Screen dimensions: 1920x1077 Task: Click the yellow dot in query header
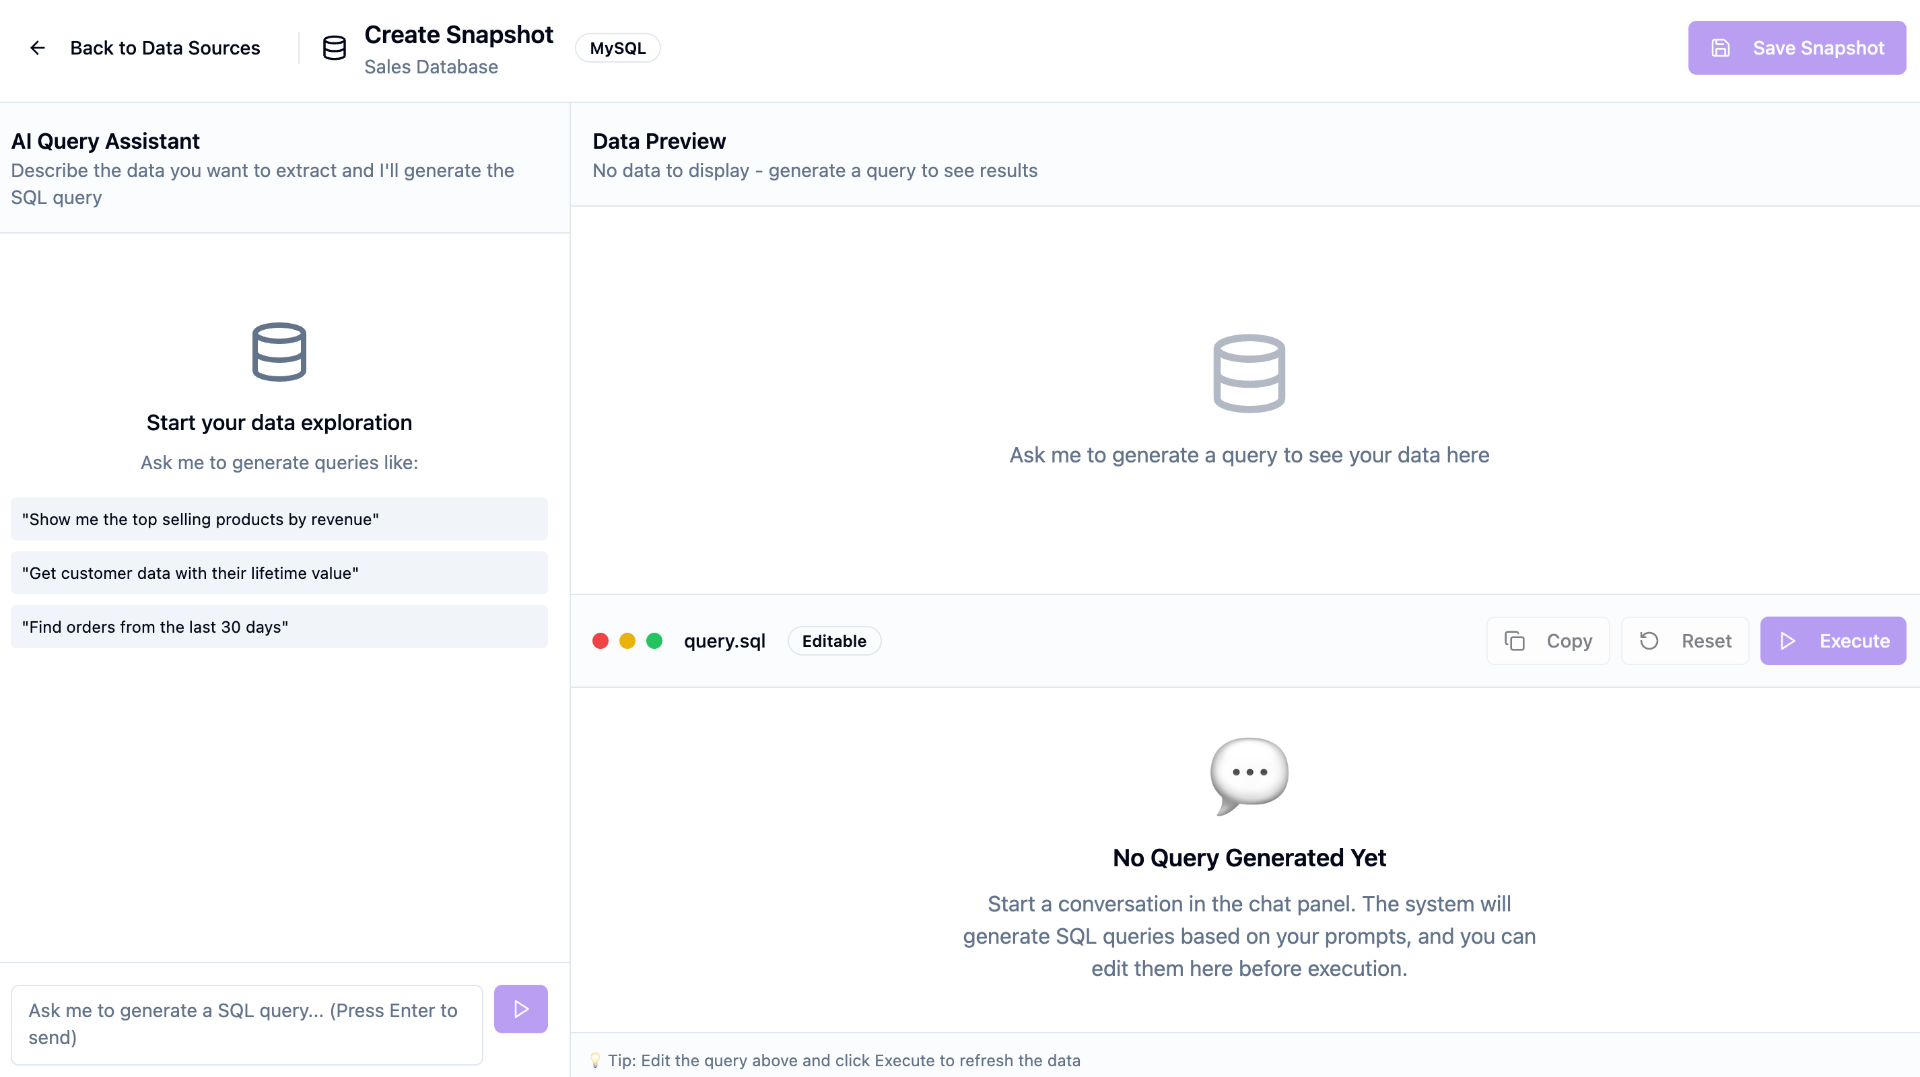tap(627, 641)
